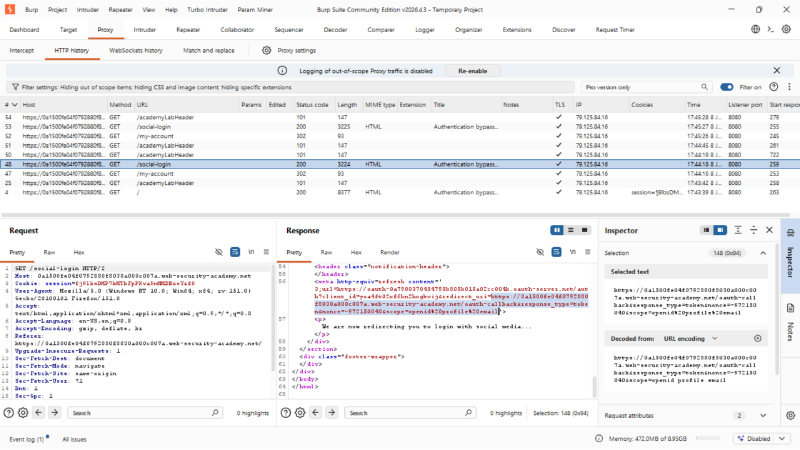Go to previous match in Request search

pos(39,412)
